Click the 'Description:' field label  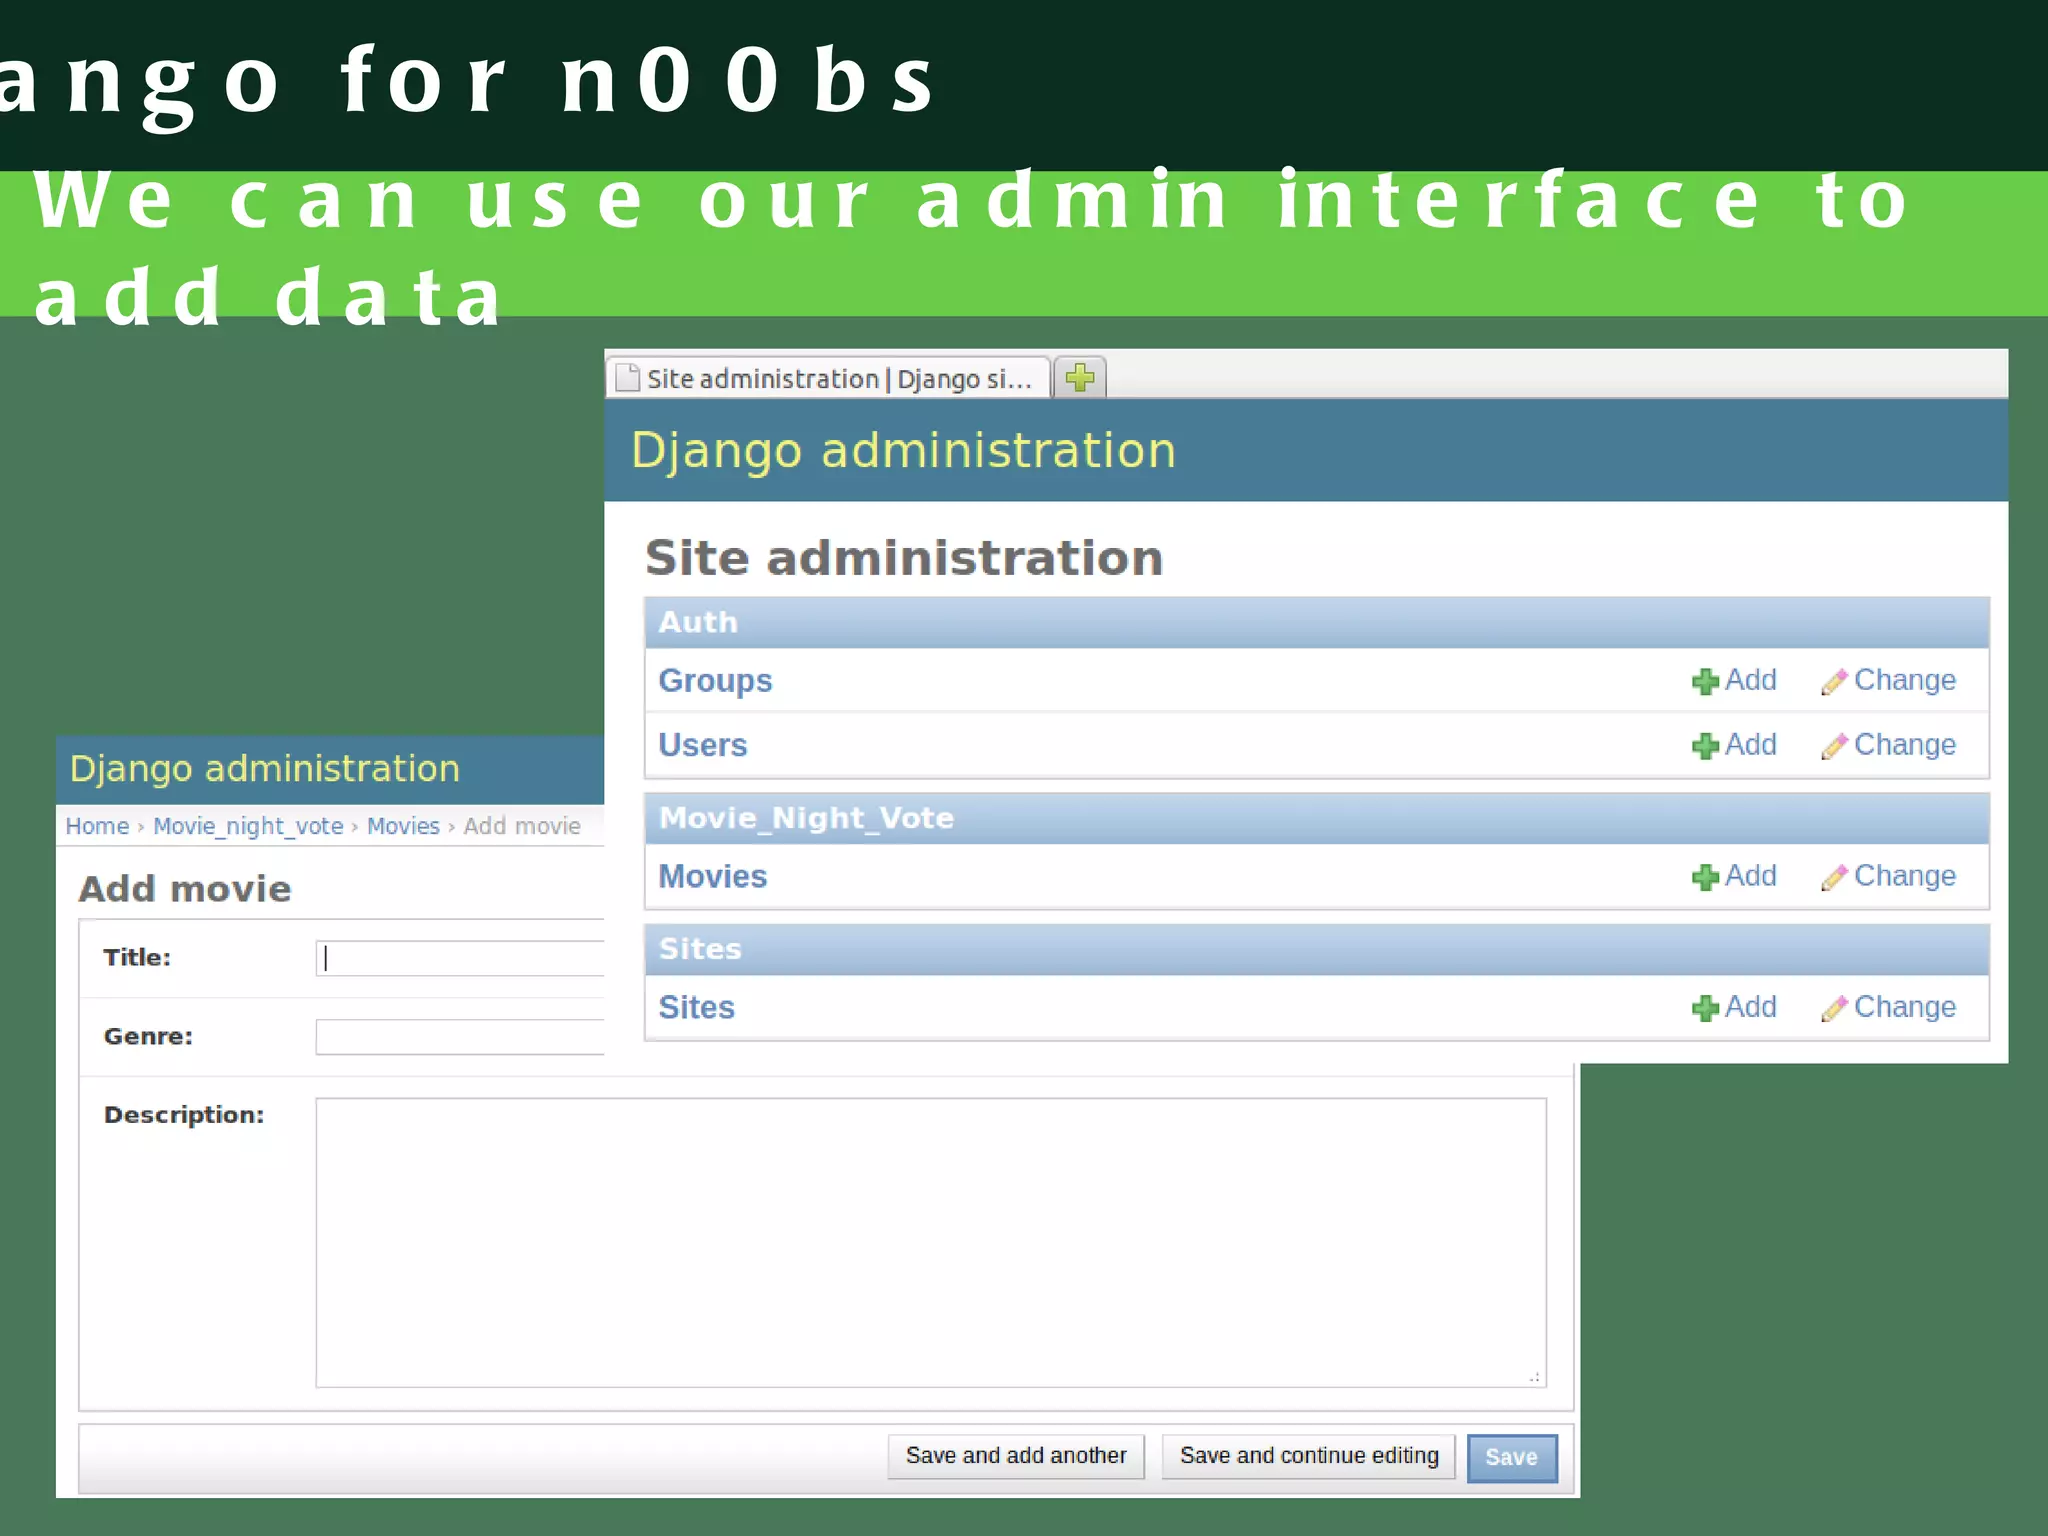pos(184,1116)
